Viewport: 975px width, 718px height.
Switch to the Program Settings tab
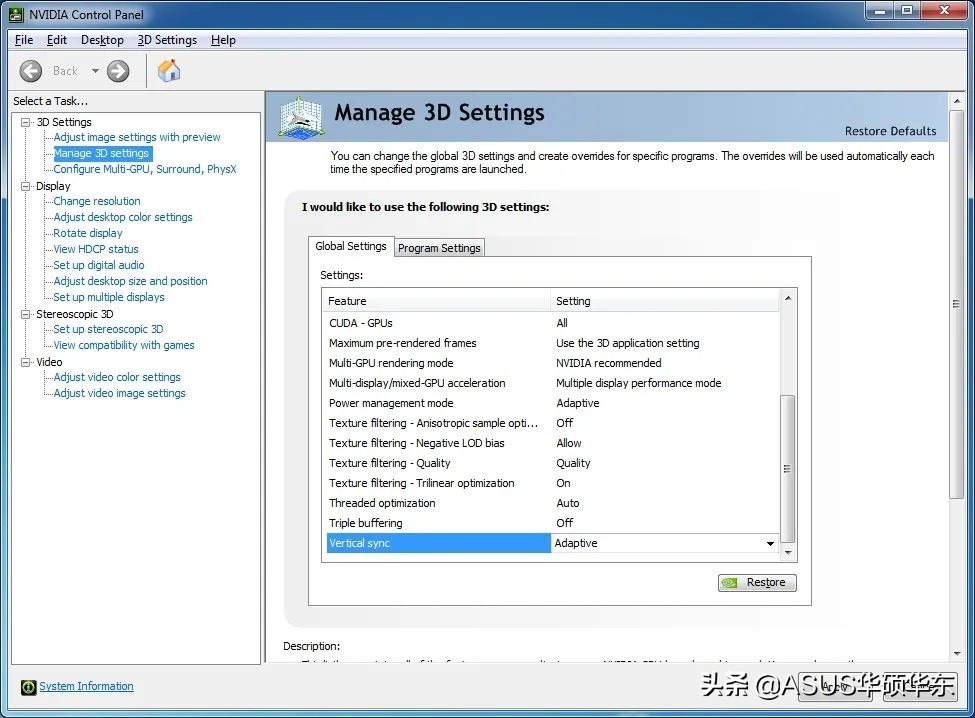(x=439, y=248)
